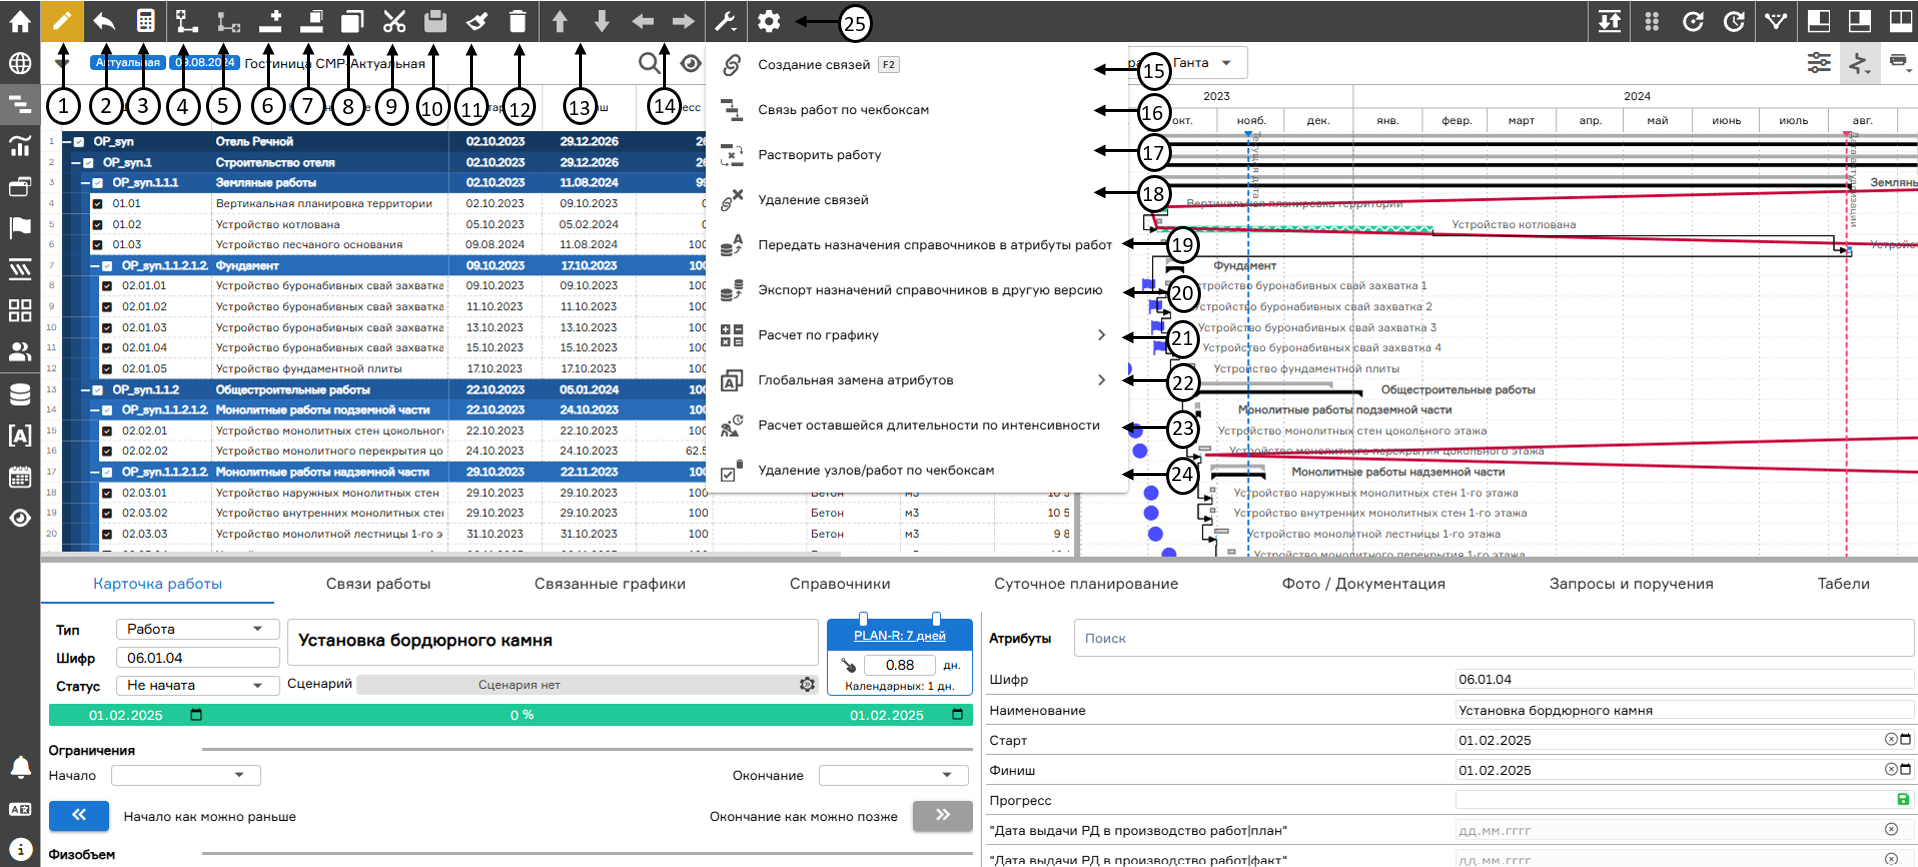Toggle the pencil edit mode icon
The width and height of the screenshot is (1918, 867).
(x=62, y=21)
